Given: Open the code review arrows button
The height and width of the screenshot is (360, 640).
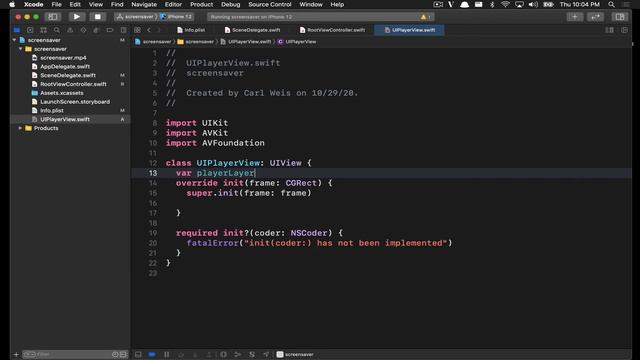Looking at the screenshot, I should coord(596,17).
